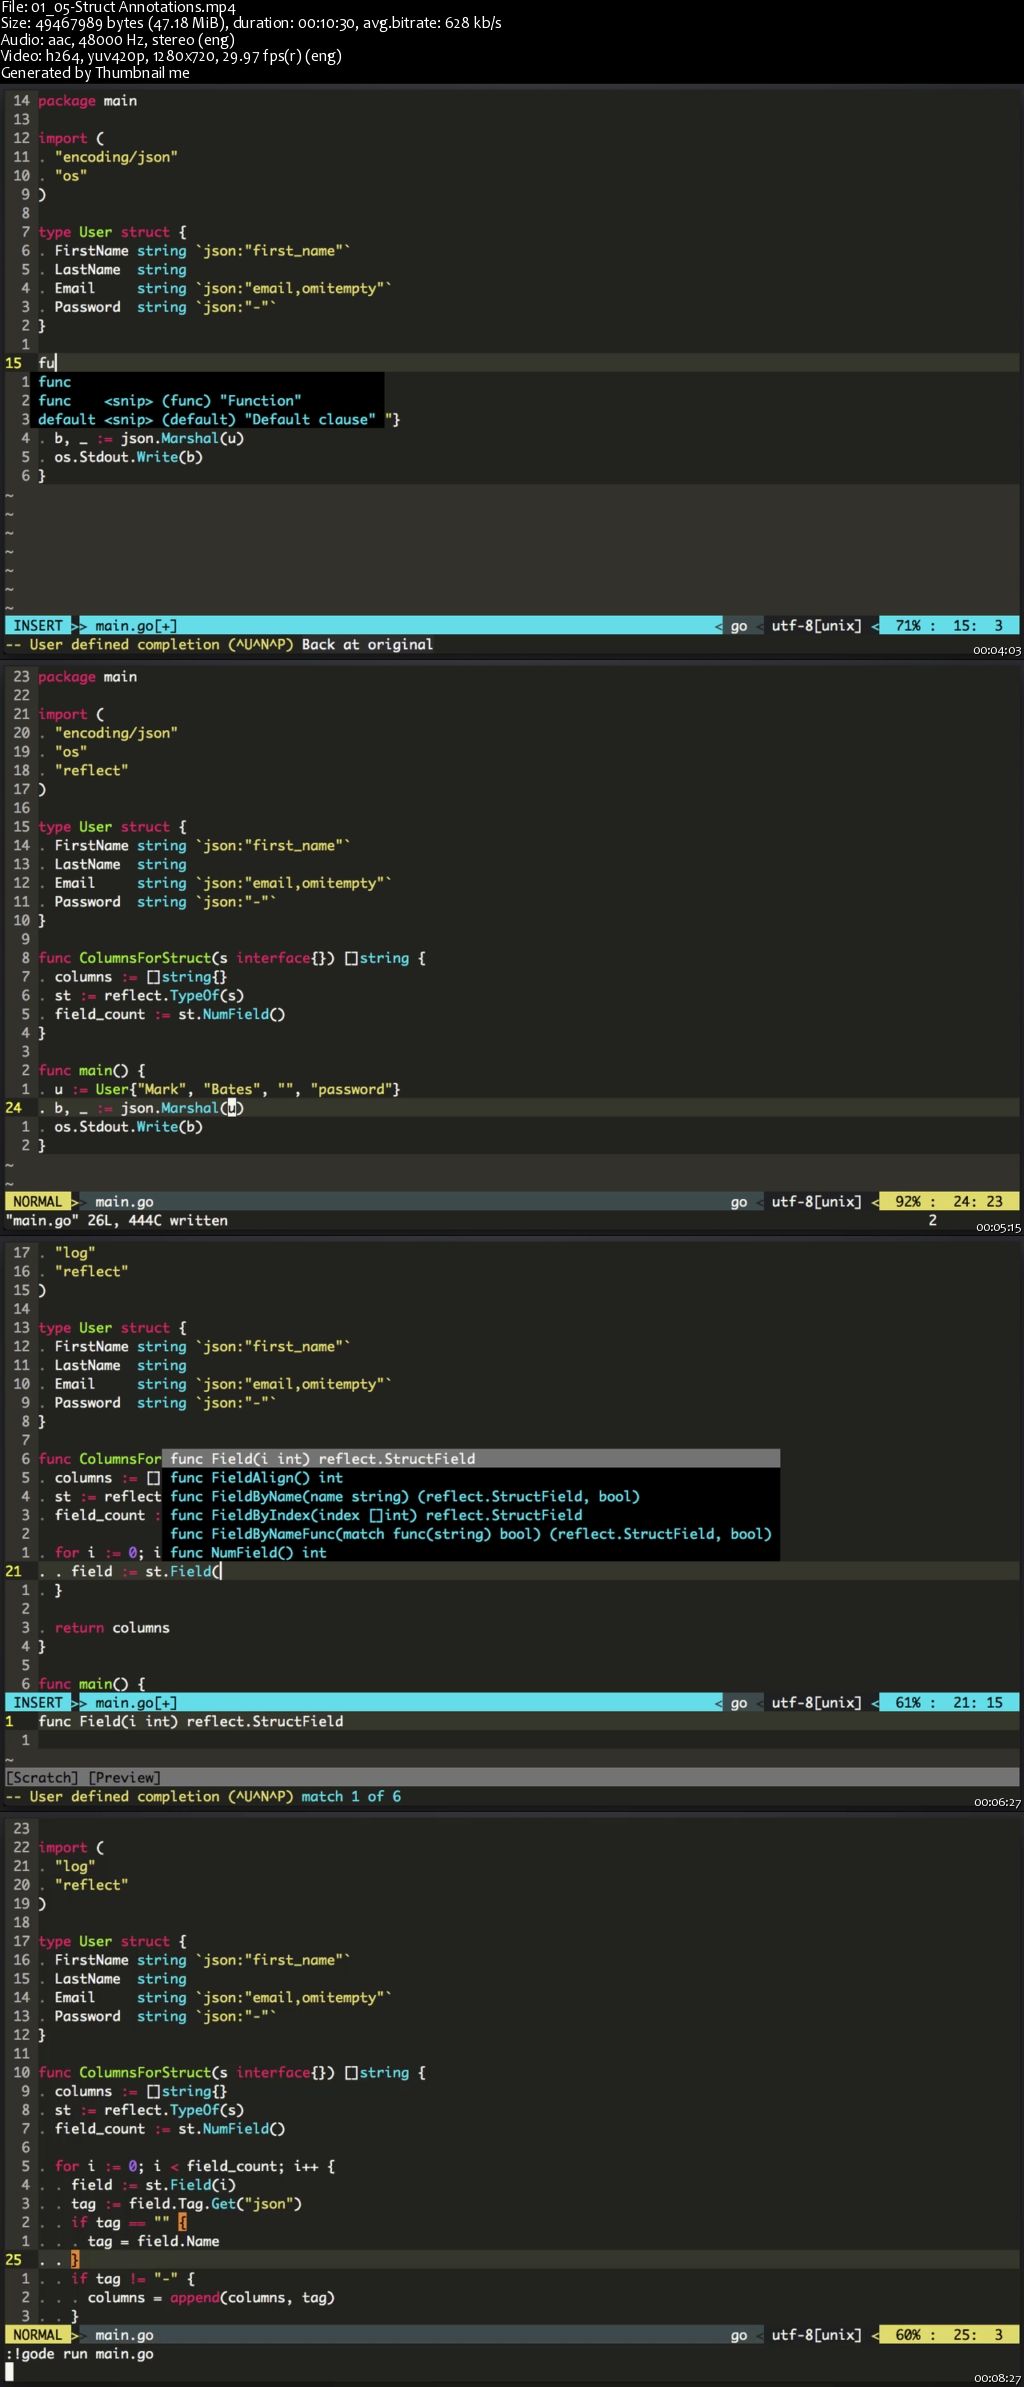This screenshot has width=1024, height=2387.
Task: Click the 'tag := field.Tag.Get("json")' line
Action: [186, 2204]
